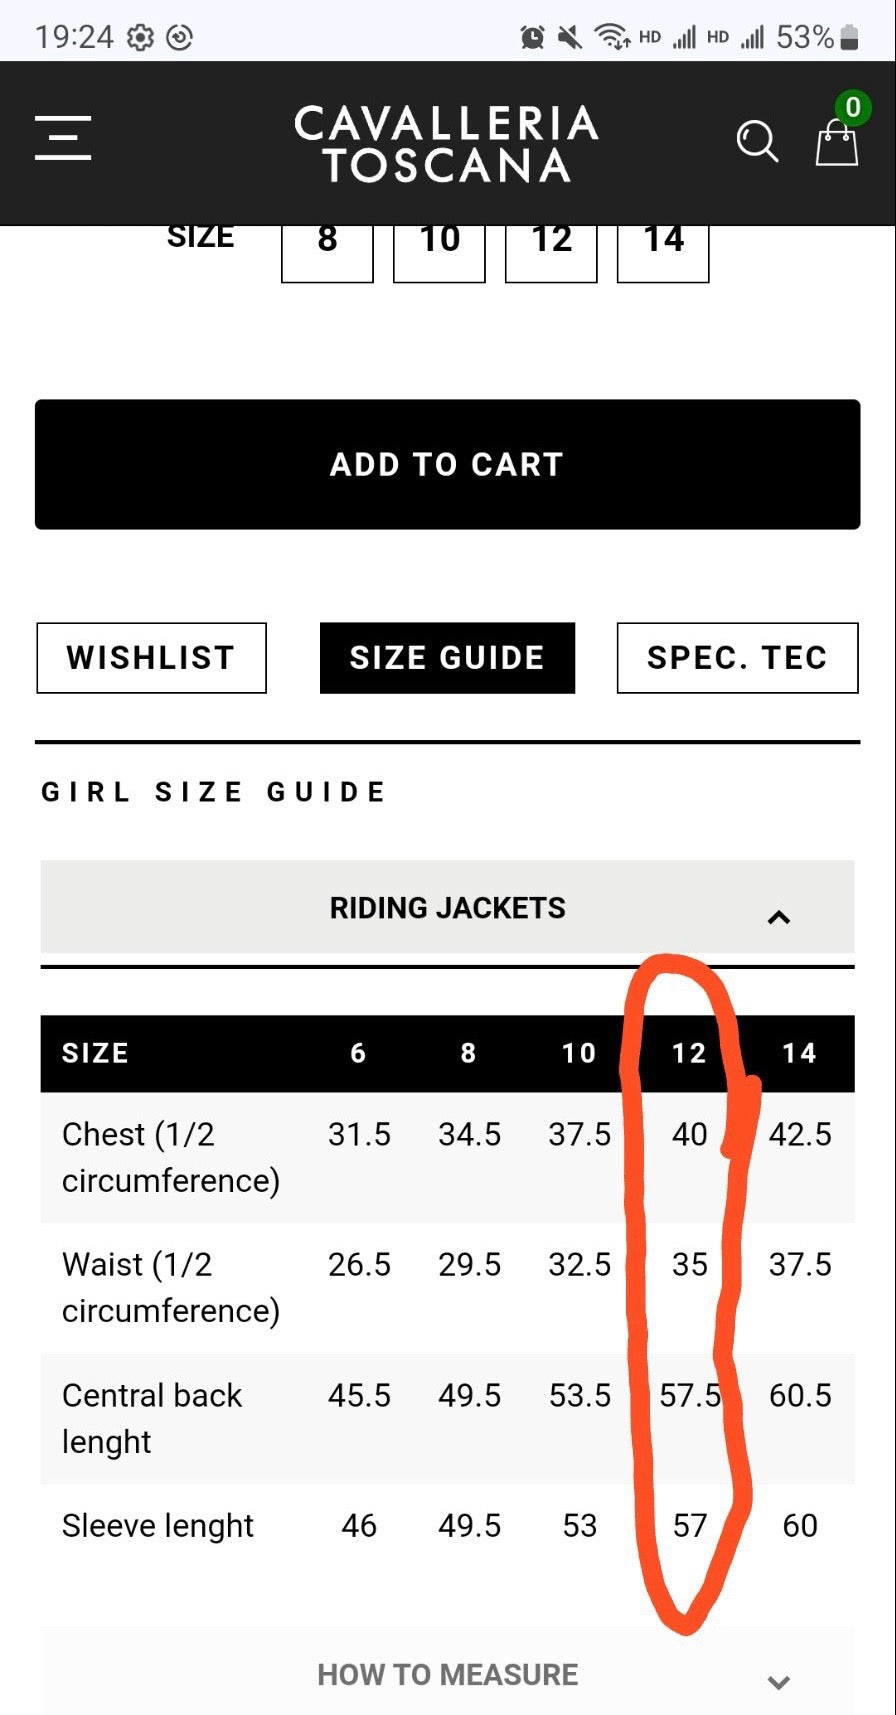Click the Wishlist button
Image resolution: width=896 pixels, height=1715 pixels.
151,658
